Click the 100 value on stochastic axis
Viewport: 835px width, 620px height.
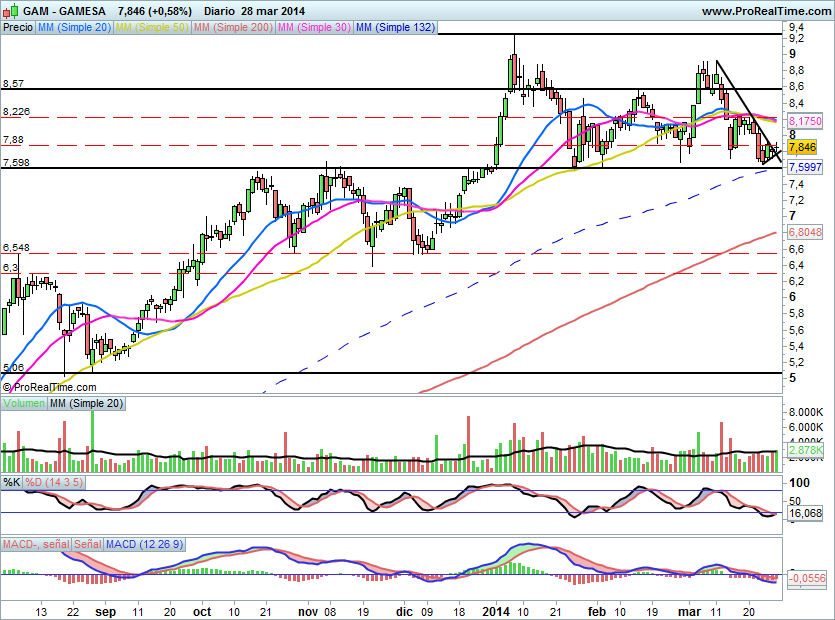point(800,483)
